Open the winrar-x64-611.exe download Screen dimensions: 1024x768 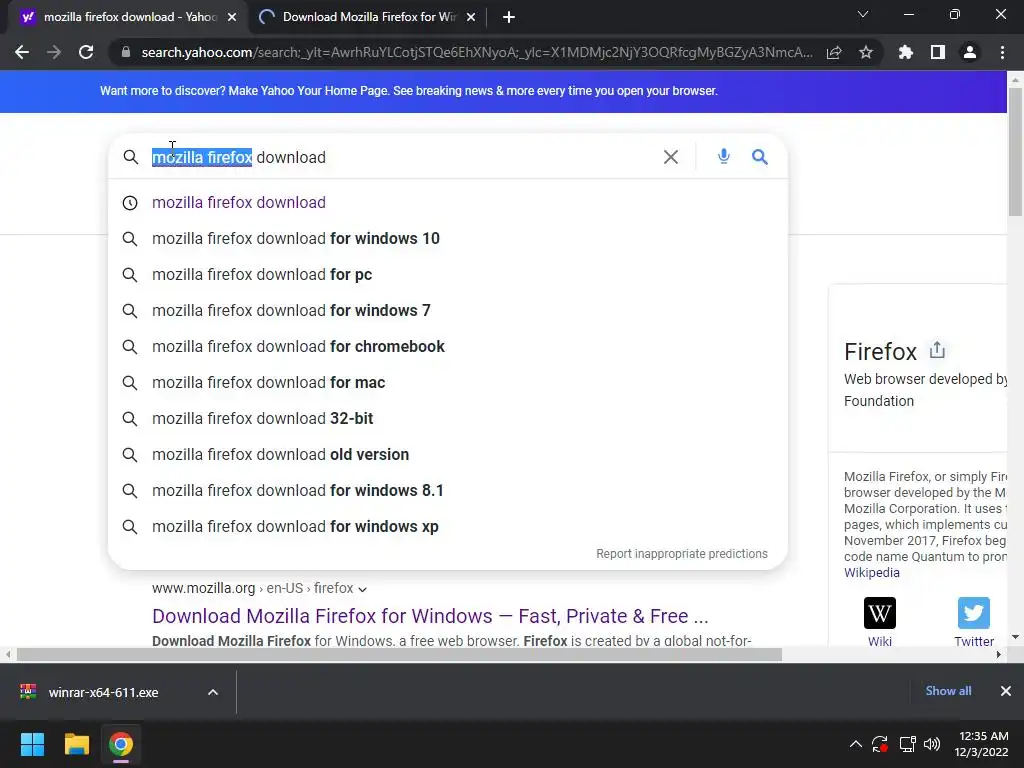[103, 692]
